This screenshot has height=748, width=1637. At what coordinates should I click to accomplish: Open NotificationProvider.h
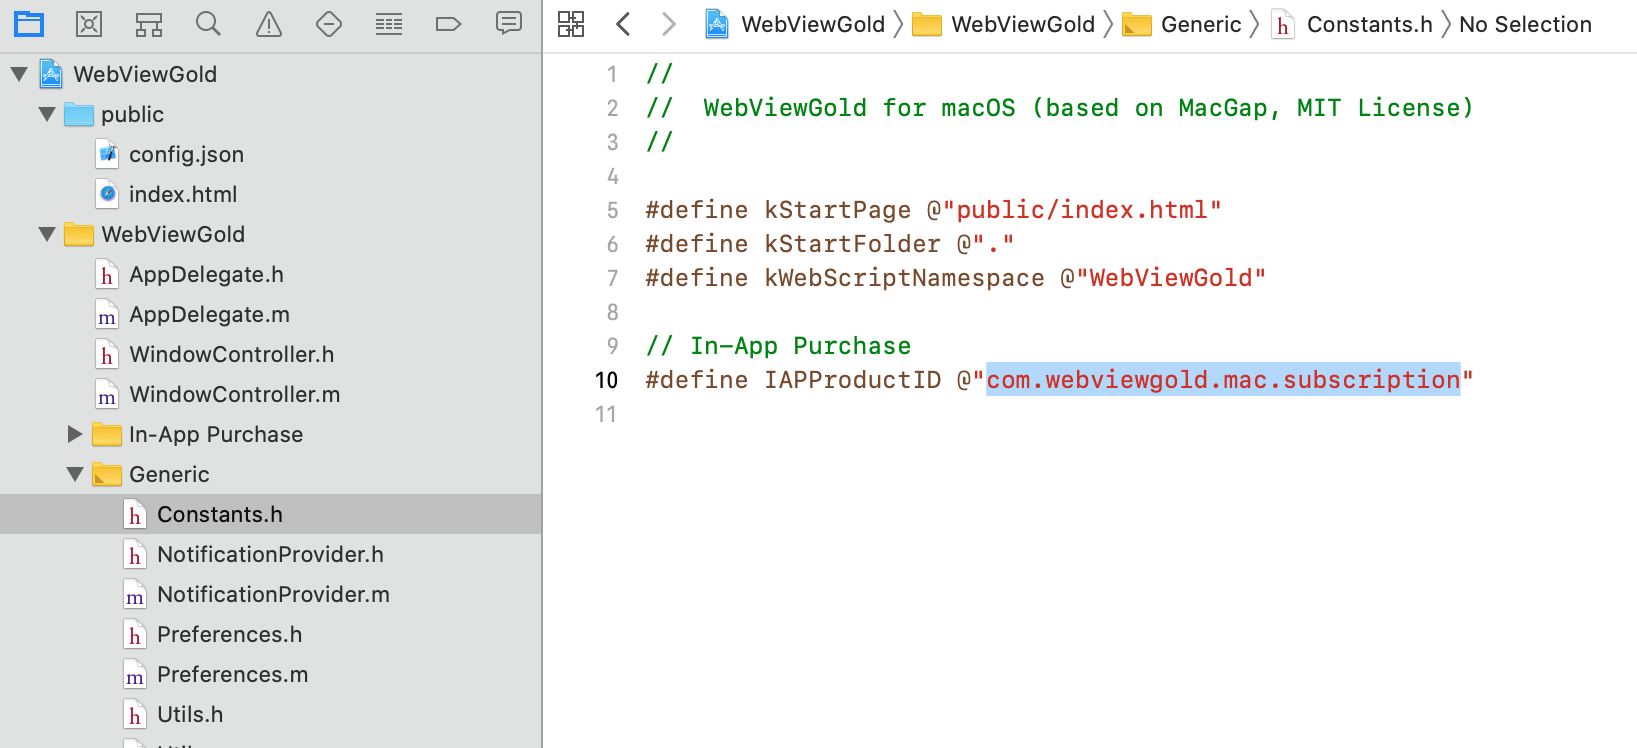tap(270, 554)
